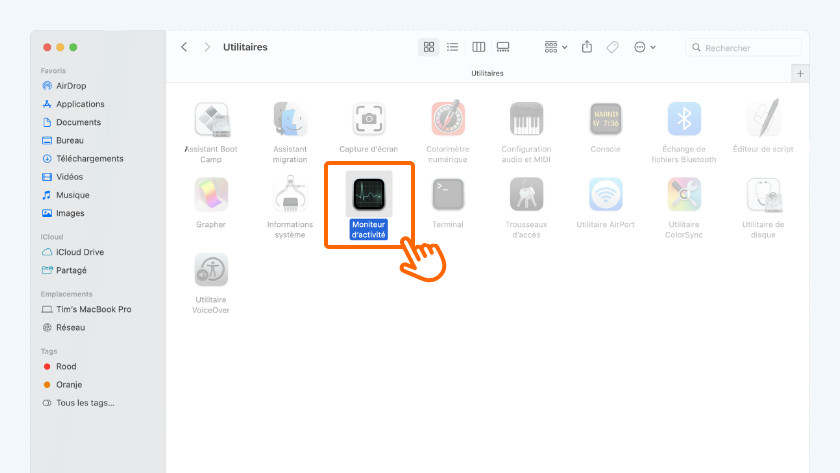Launch the Terminal app
840x473 pixels.
tap(448, 194)
